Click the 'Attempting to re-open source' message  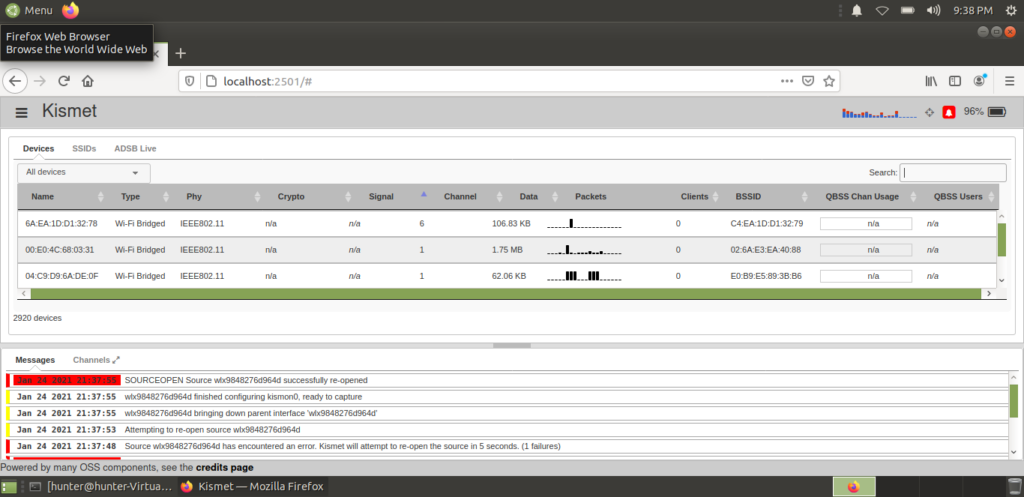[x=507, y=430]
